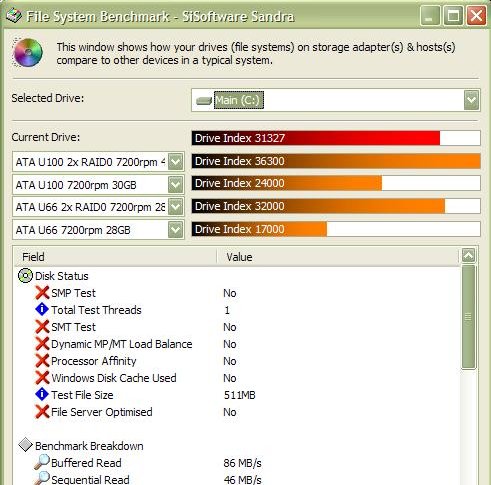Screen dimensions: 491x485
Task: Click the Drive Index 31327 result bar
Action: [336, 138]
